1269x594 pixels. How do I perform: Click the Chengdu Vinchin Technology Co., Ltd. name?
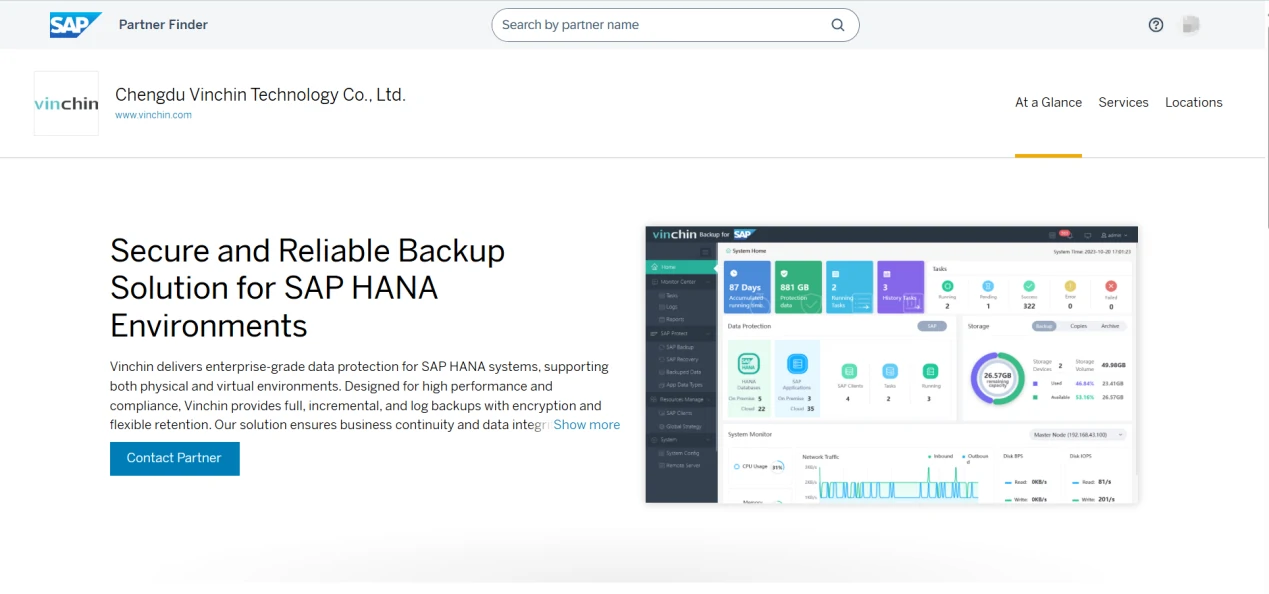click(x=260, y=95)
